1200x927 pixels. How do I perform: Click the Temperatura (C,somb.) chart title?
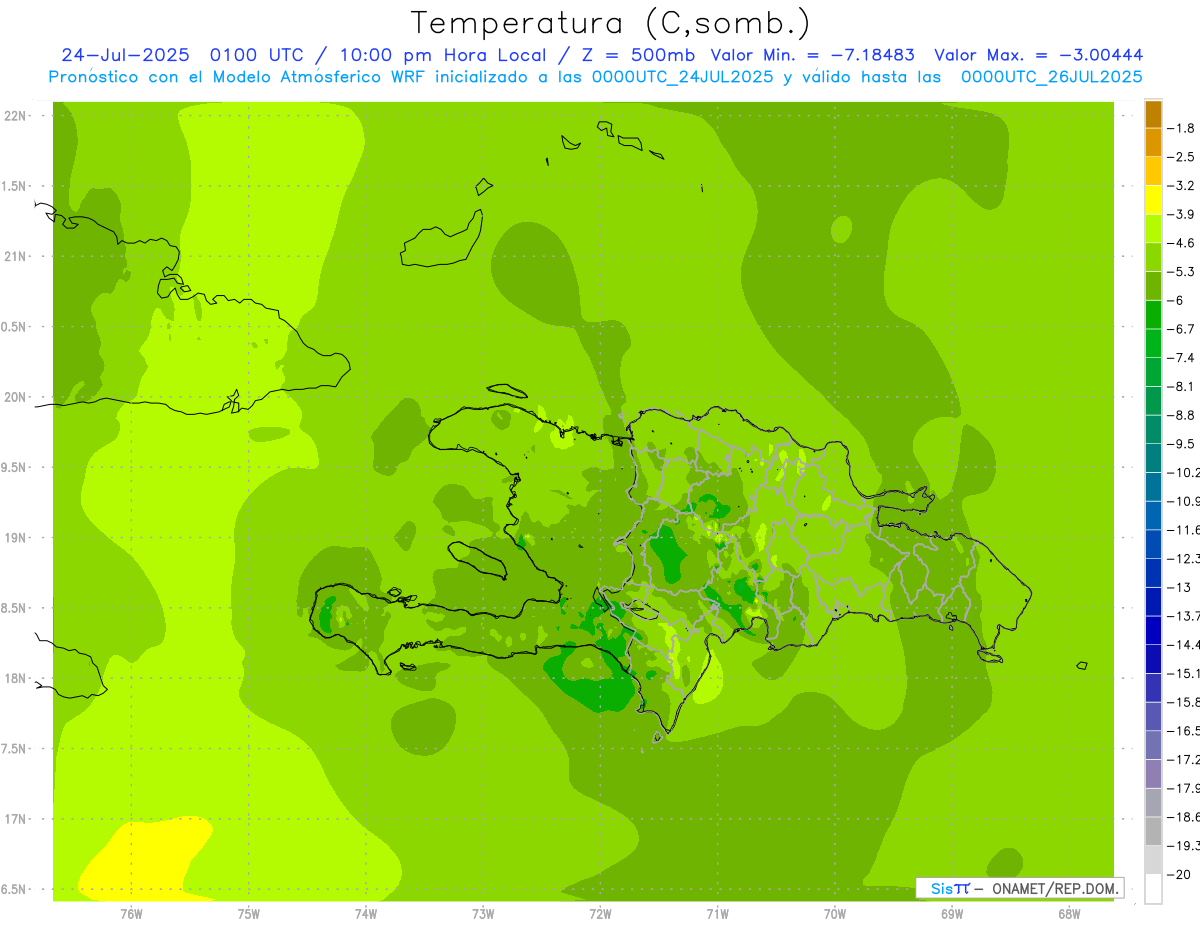[610, 22]
